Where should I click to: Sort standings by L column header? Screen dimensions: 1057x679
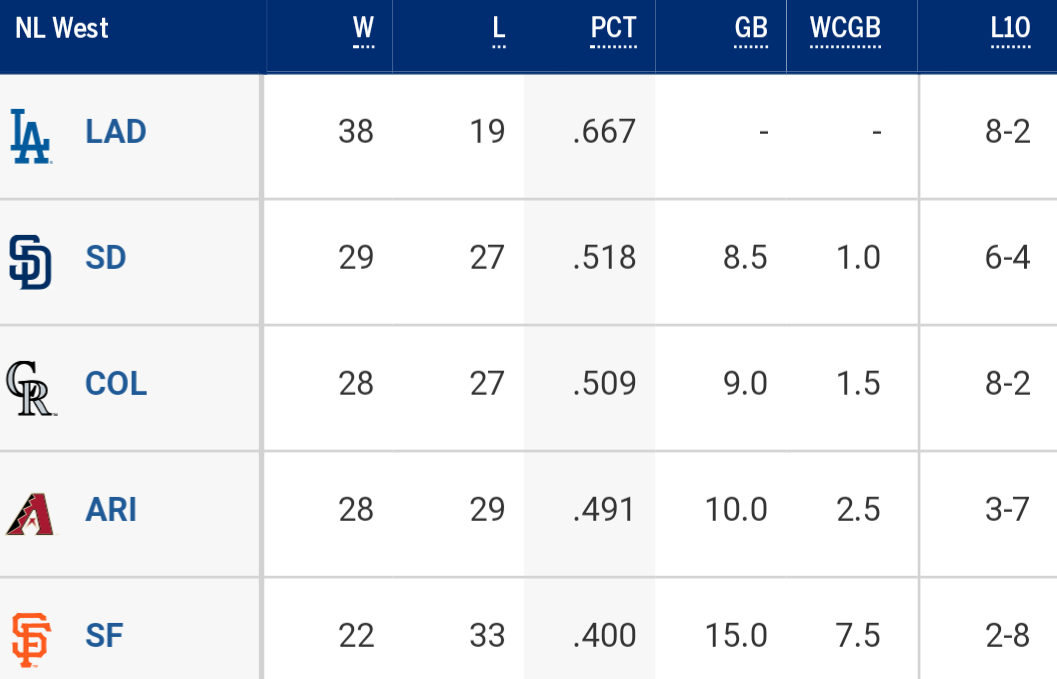coord(499,30)
